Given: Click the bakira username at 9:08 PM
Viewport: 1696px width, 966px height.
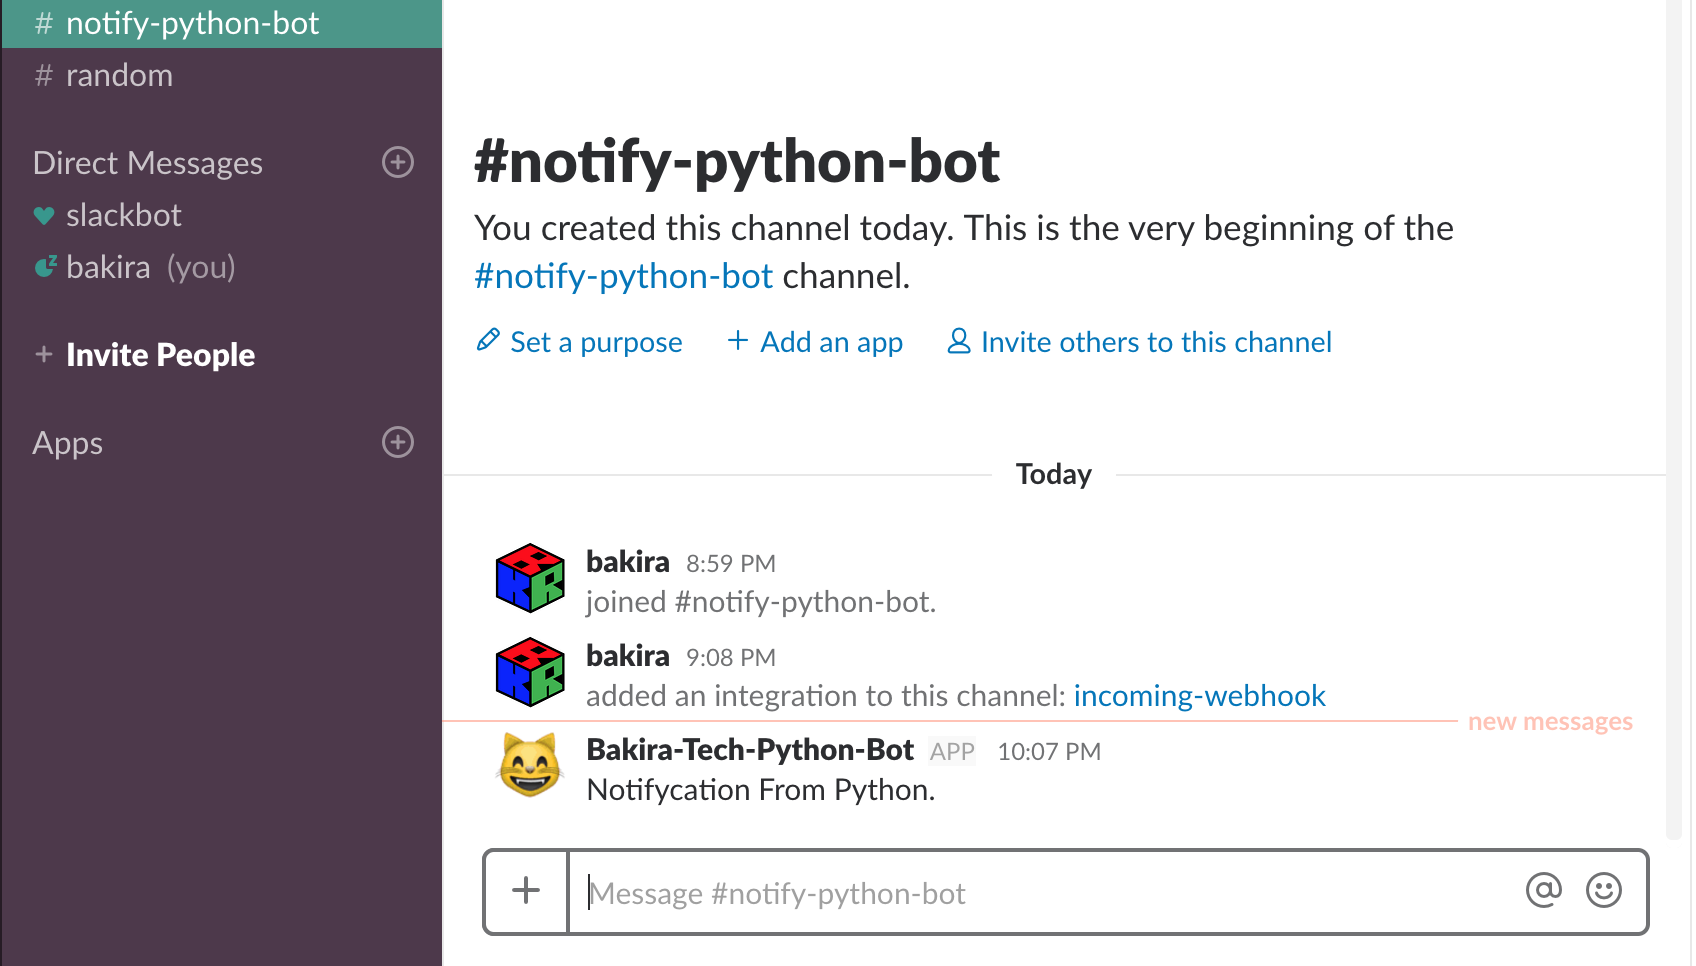Looking at the screenshot, I should pos(627,656).
